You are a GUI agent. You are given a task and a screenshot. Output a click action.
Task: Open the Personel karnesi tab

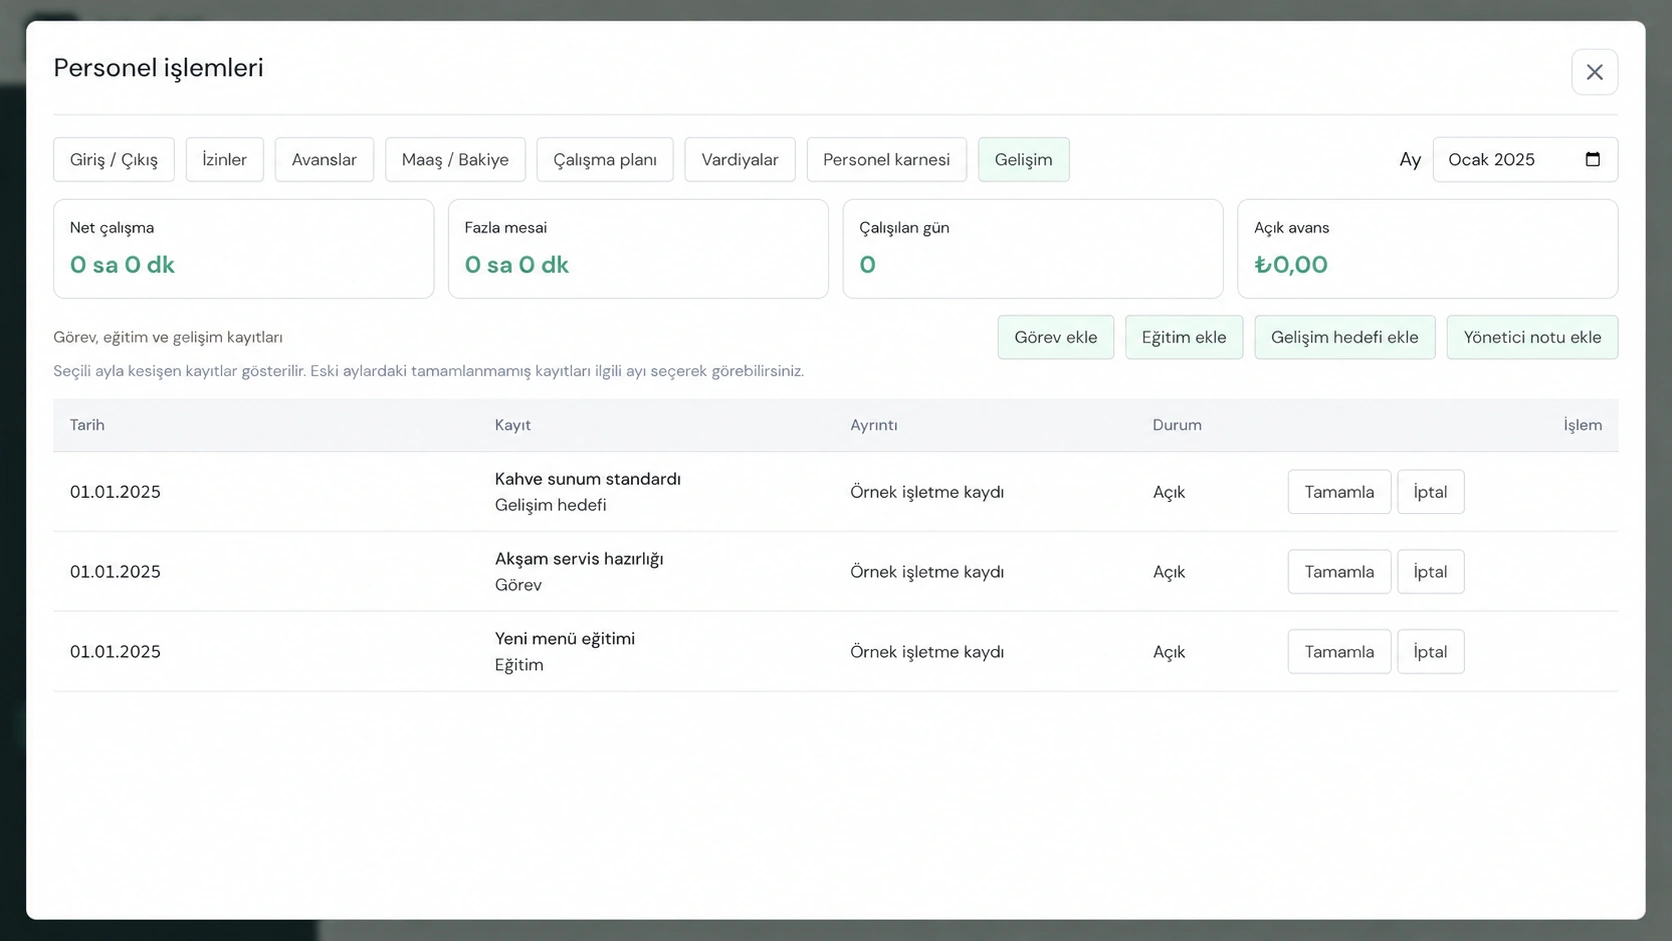(887, 159)
